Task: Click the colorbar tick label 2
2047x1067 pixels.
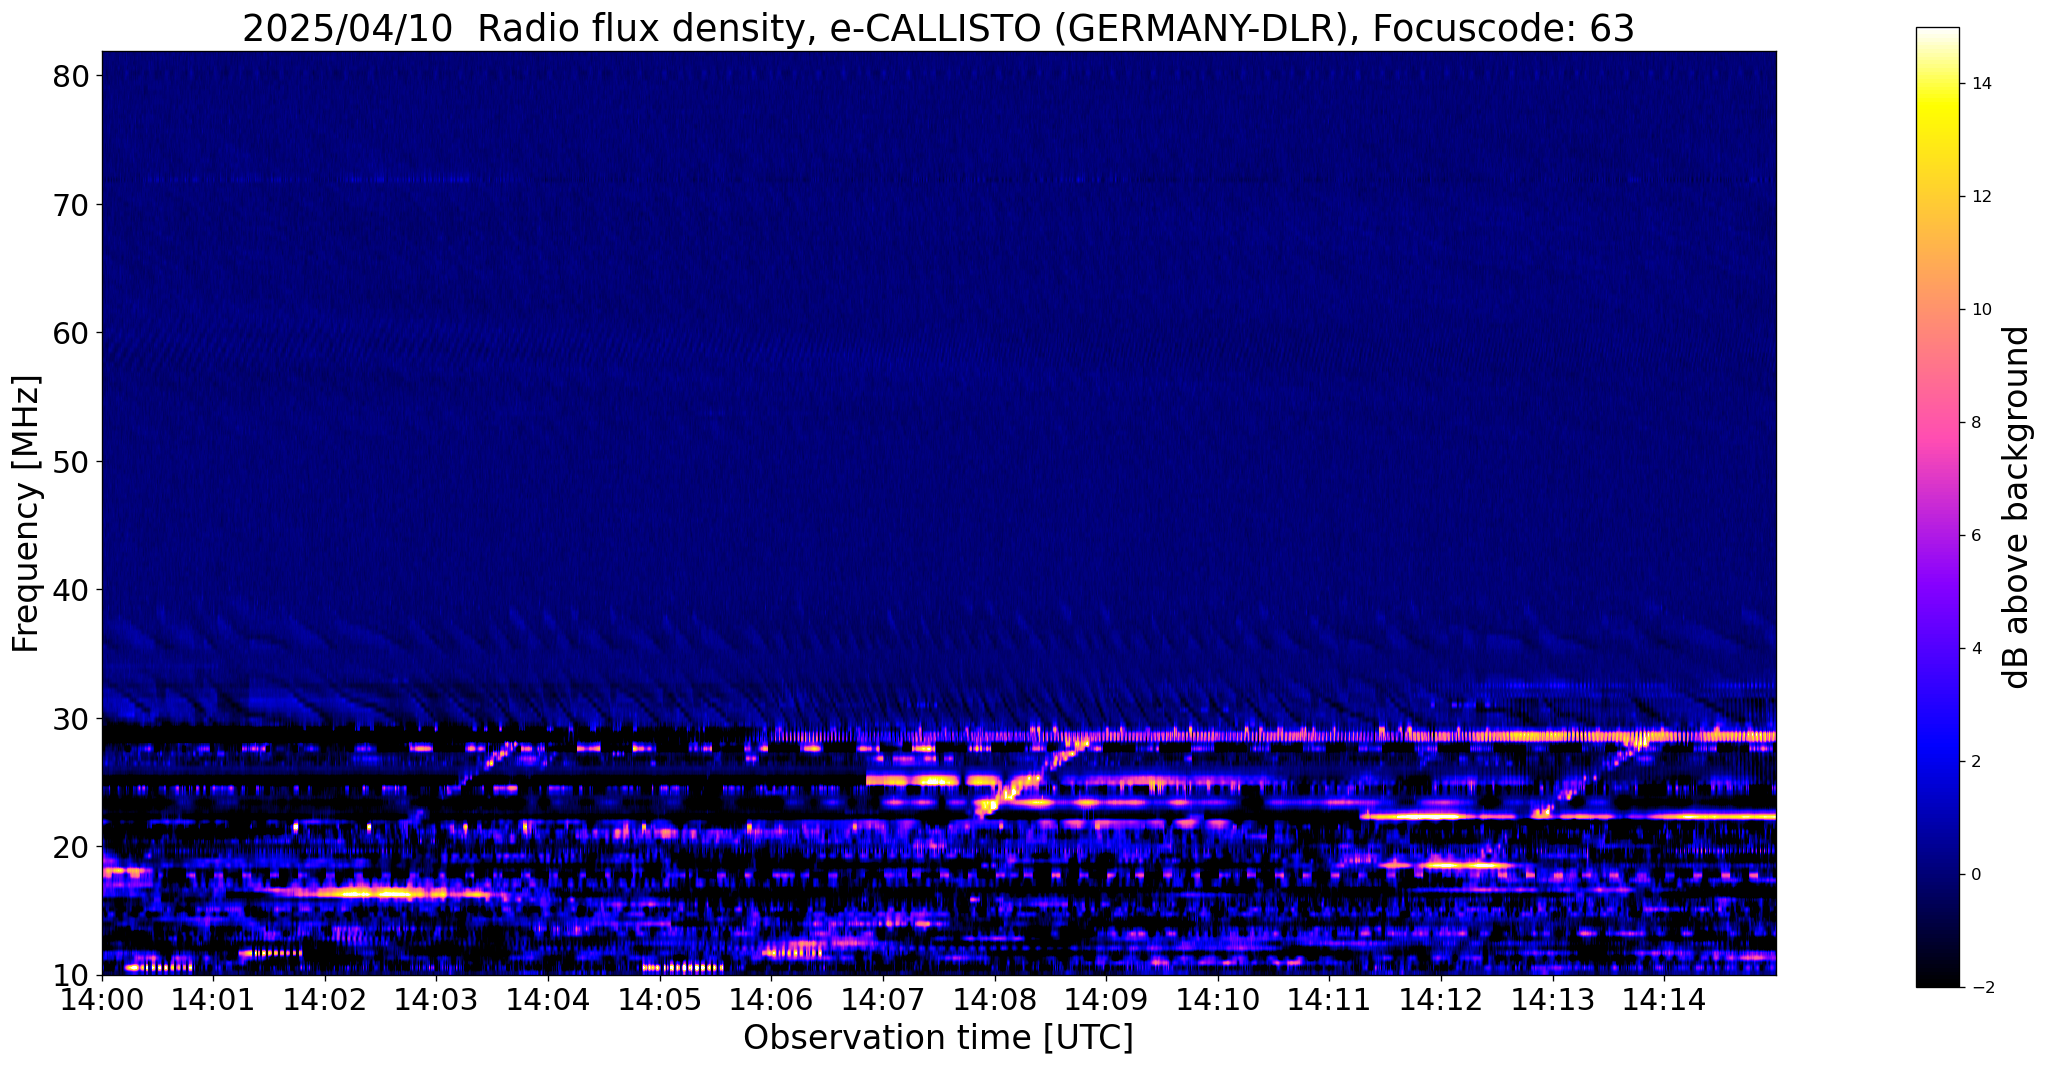Action: pos(1976,762)
